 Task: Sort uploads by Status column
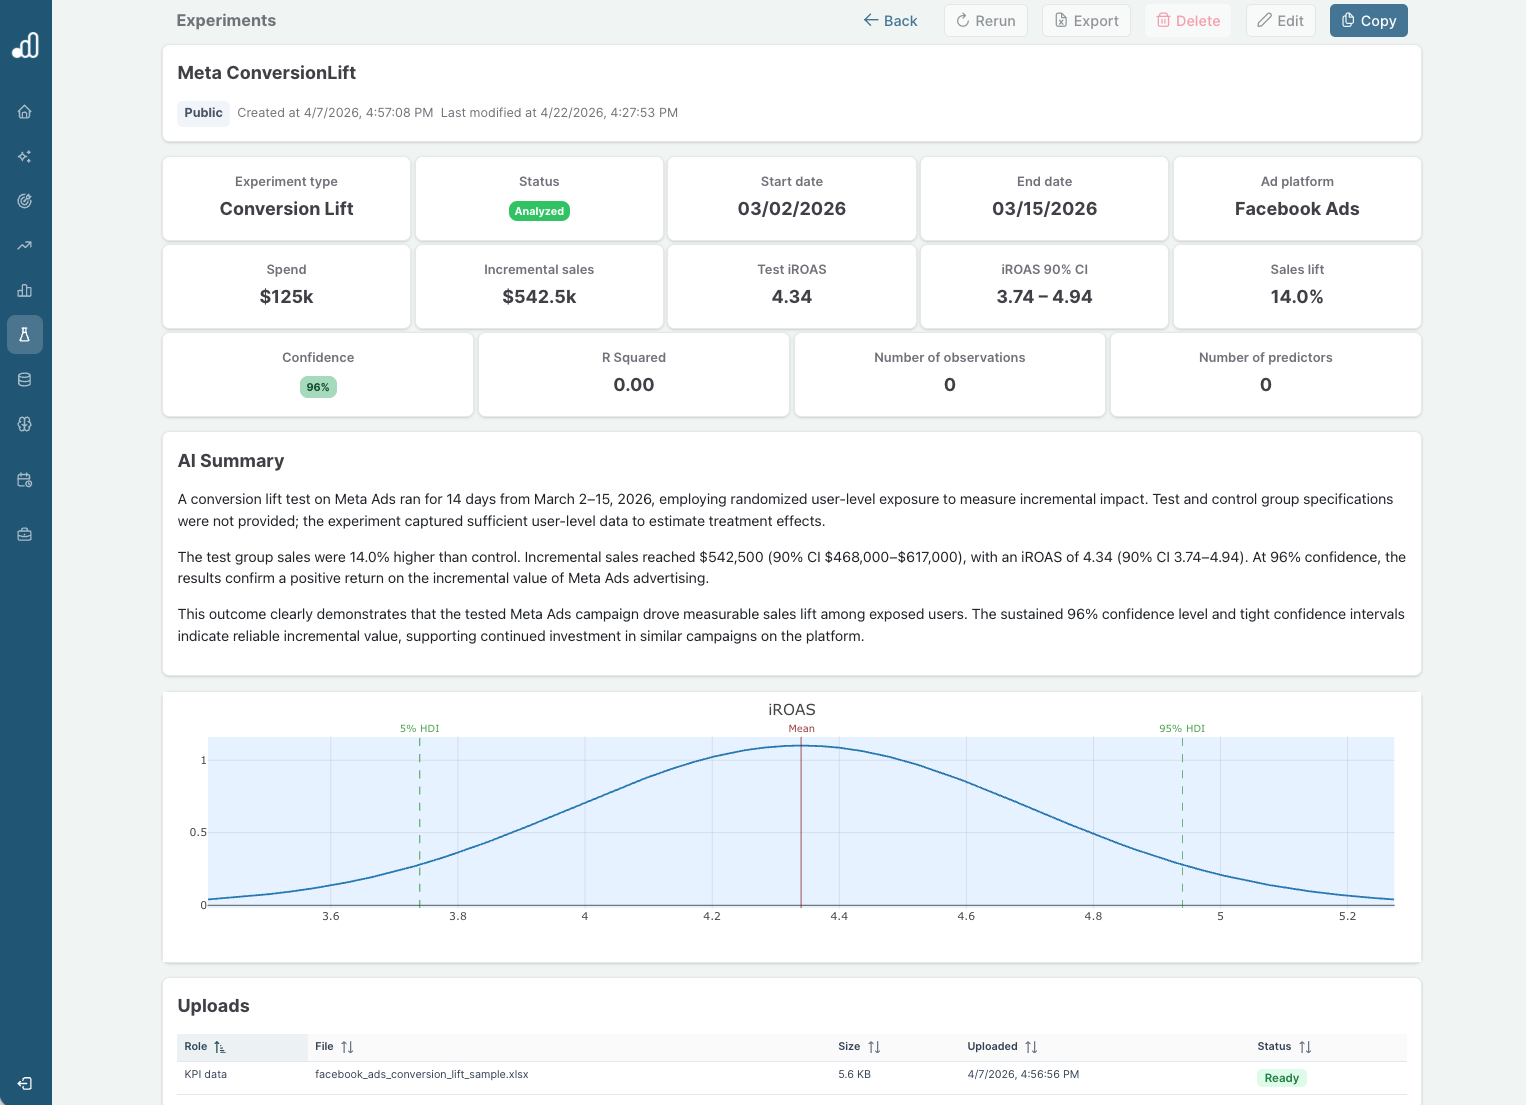coord(1305,1047)
